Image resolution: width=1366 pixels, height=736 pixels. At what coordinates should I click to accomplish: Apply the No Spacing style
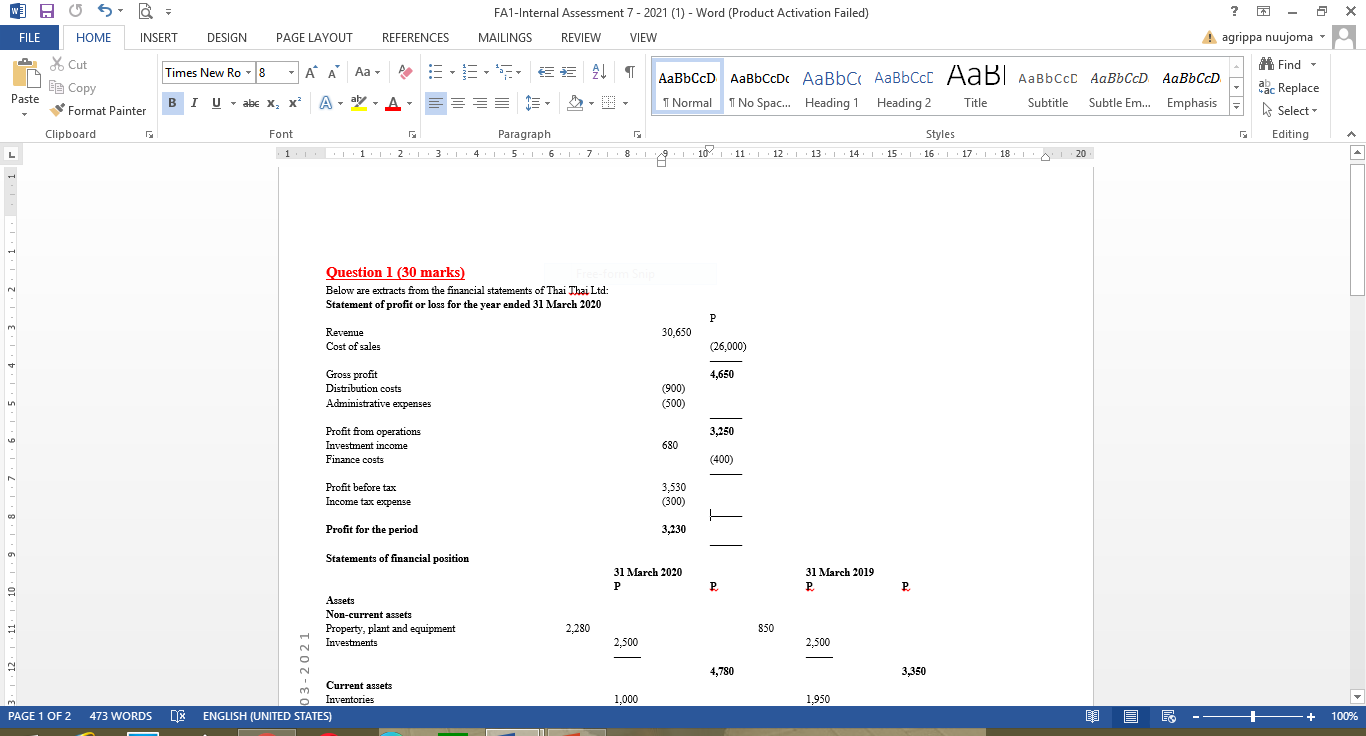(760, 88)
